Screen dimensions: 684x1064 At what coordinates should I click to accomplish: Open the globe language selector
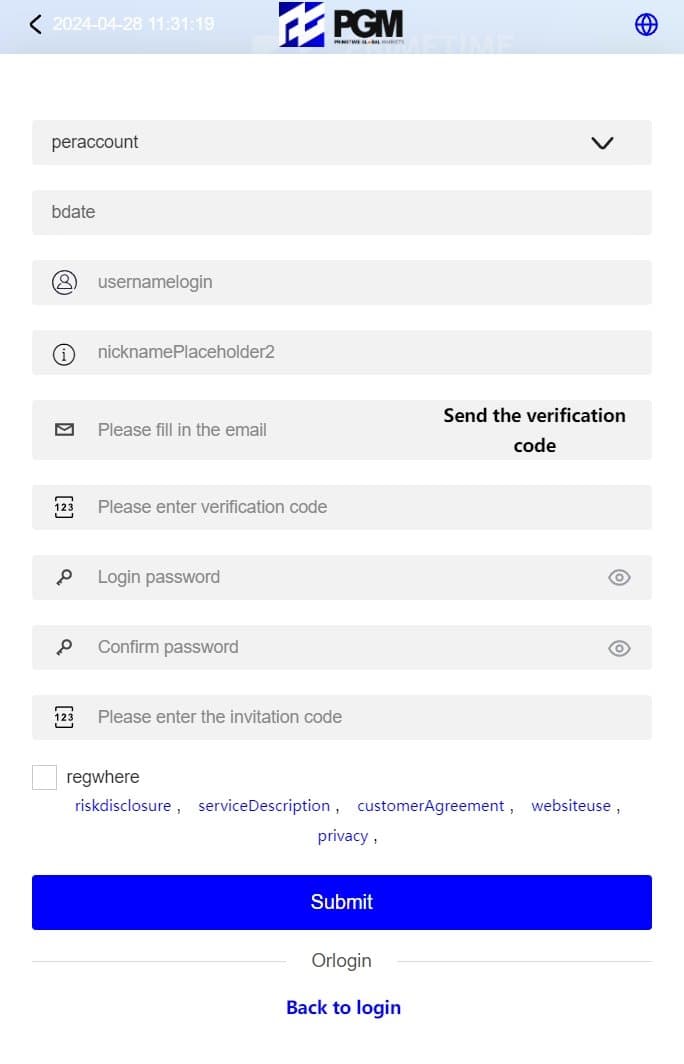click(647, 25)
